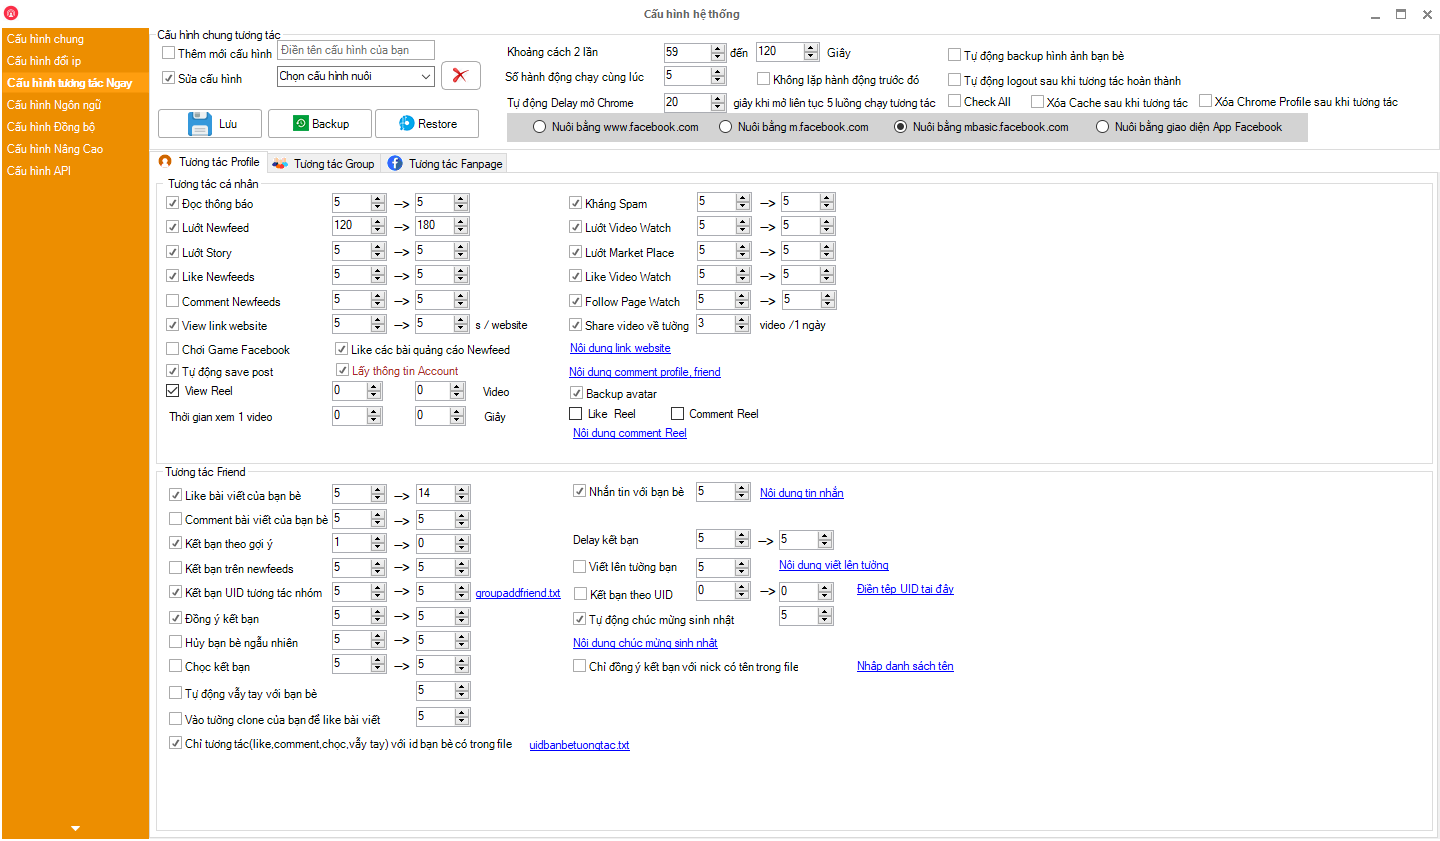
Task: Click the app logo in title bar
Action: (x=11, y=13)
